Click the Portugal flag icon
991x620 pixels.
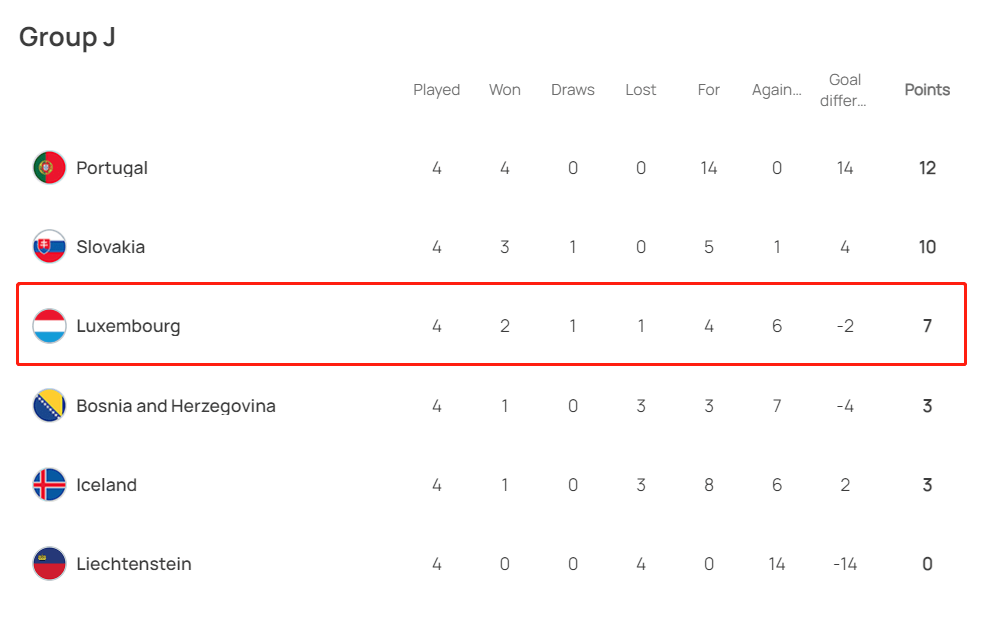pyautogui.click(x=49, y=167)
